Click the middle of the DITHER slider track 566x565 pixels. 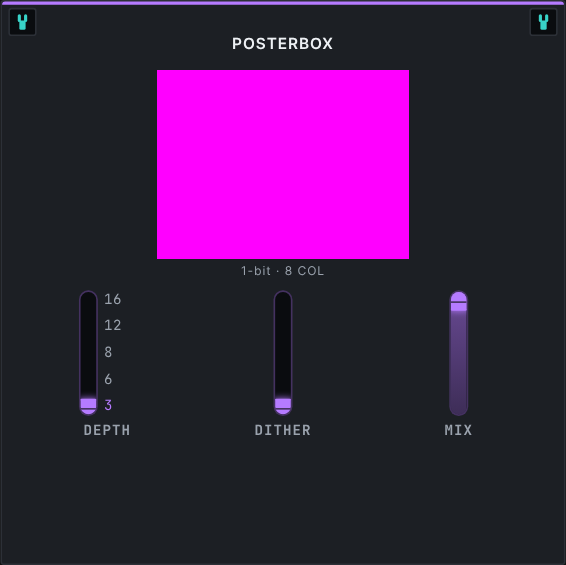[x=283, y=353]
